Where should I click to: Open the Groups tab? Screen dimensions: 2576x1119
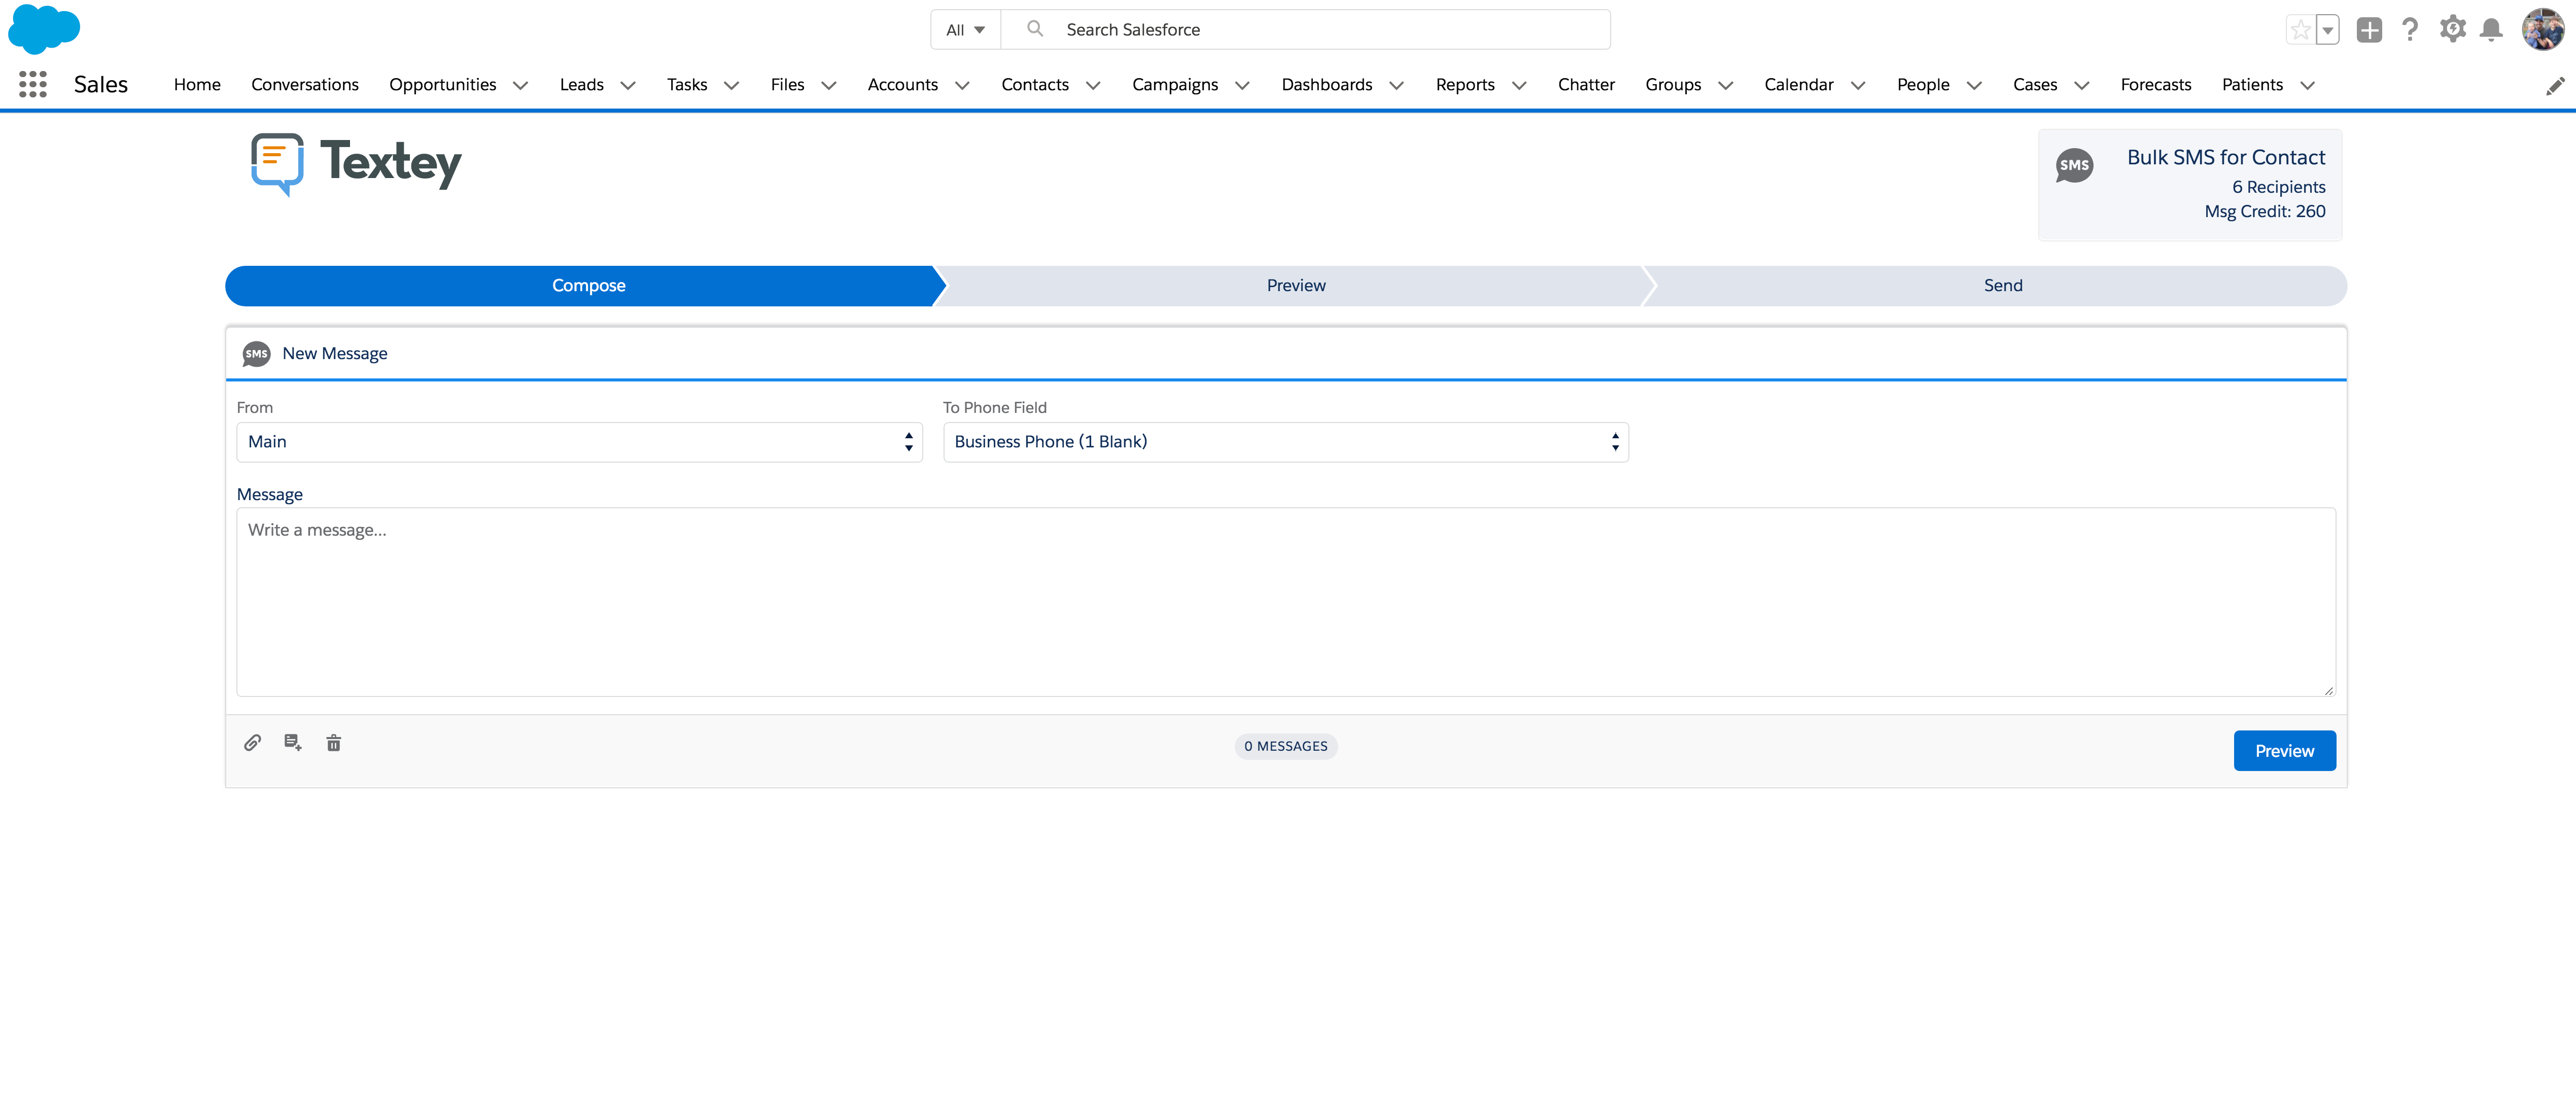point(1673,85)
